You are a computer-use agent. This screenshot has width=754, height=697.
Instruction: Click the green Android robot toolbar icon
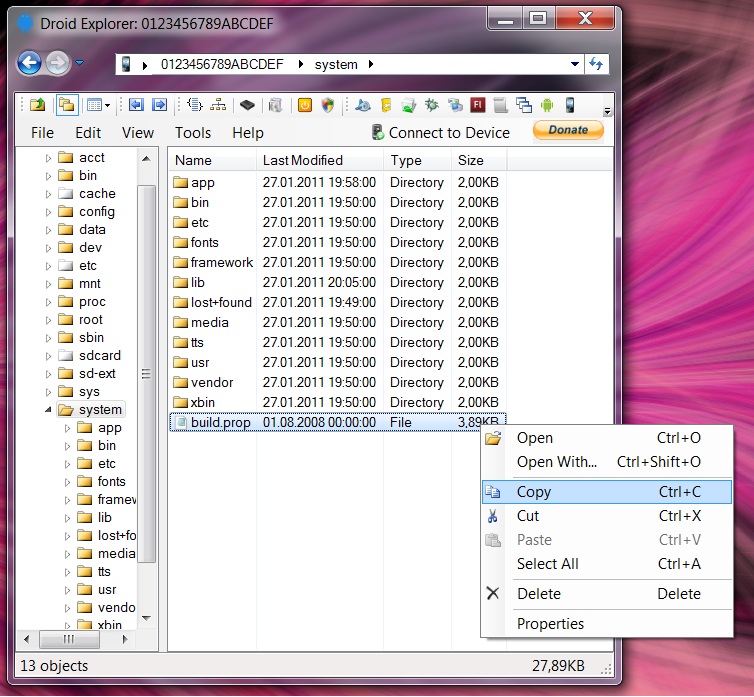point(547,104)
